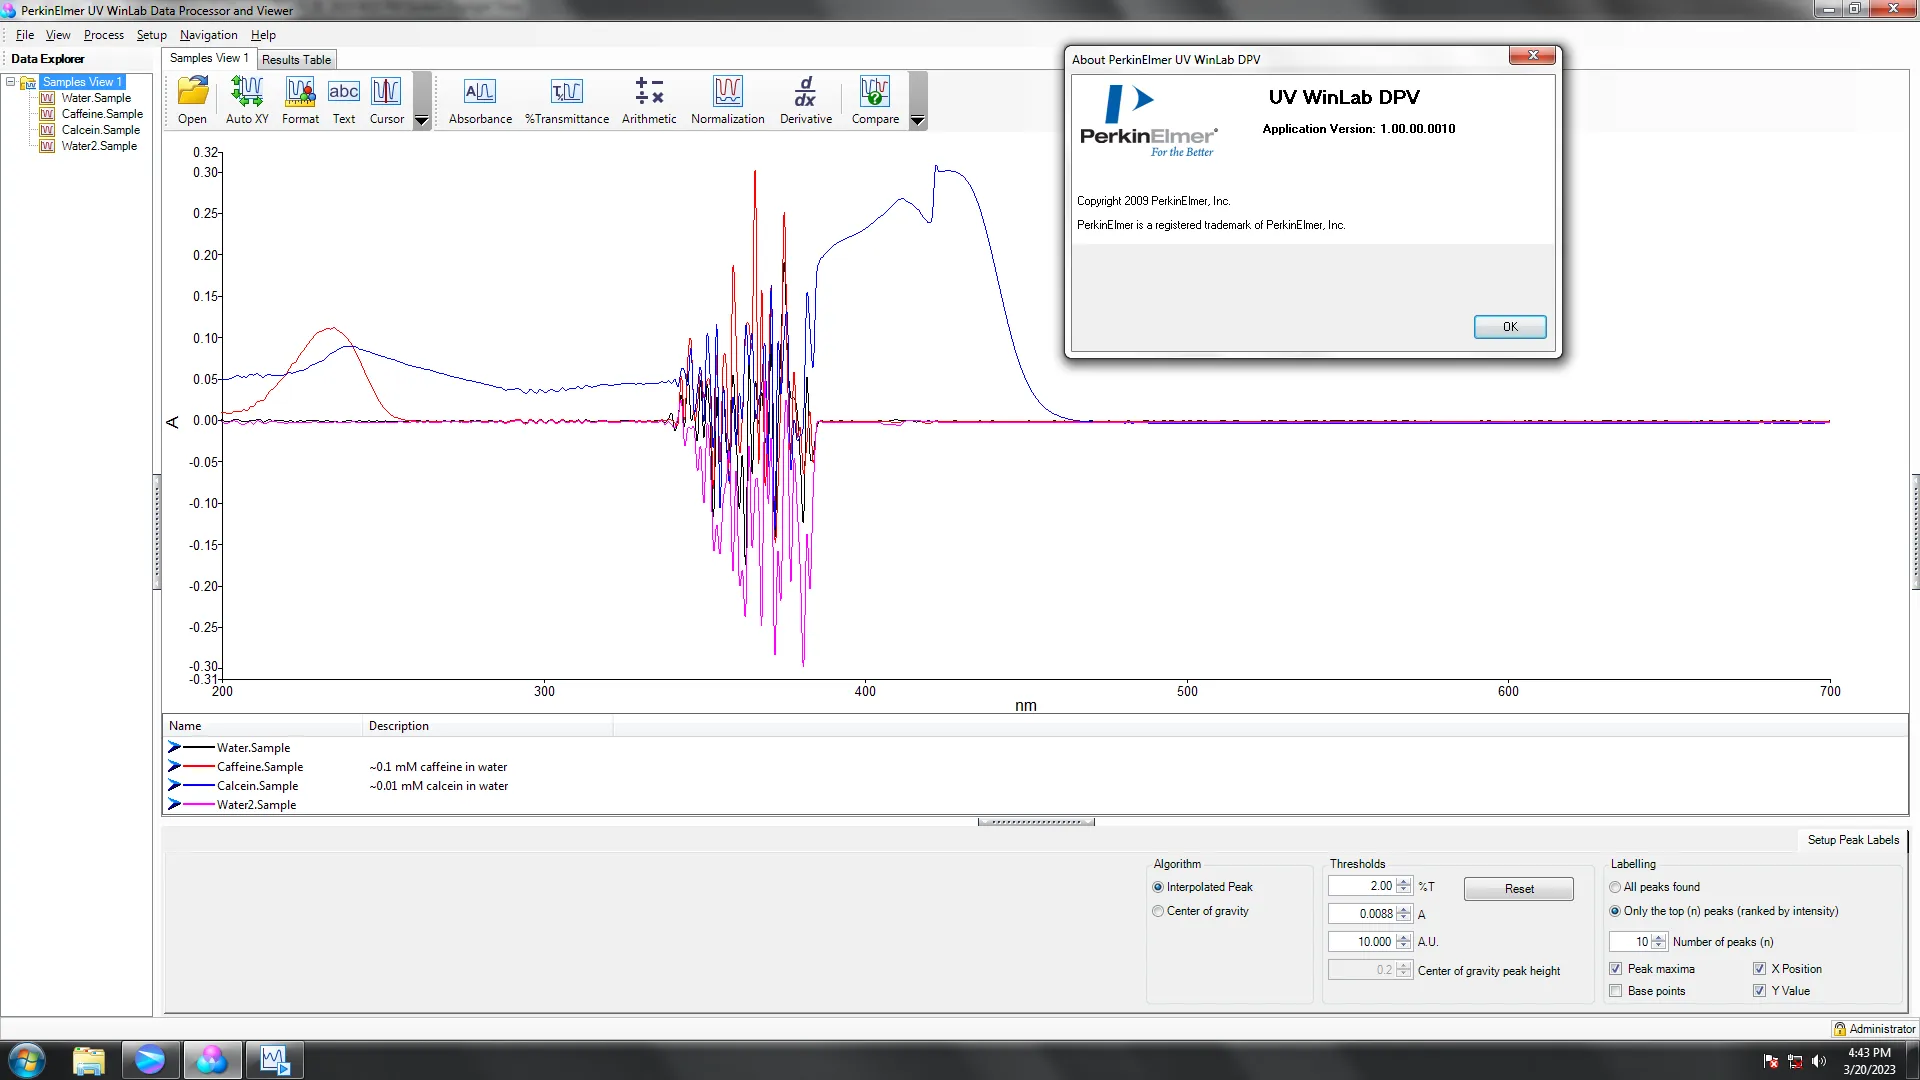Image resolution: width=1920 pixels, height=1080 pixels.
Task: Adjust %T threshold spinner arrows
Action: (1404, 886)
